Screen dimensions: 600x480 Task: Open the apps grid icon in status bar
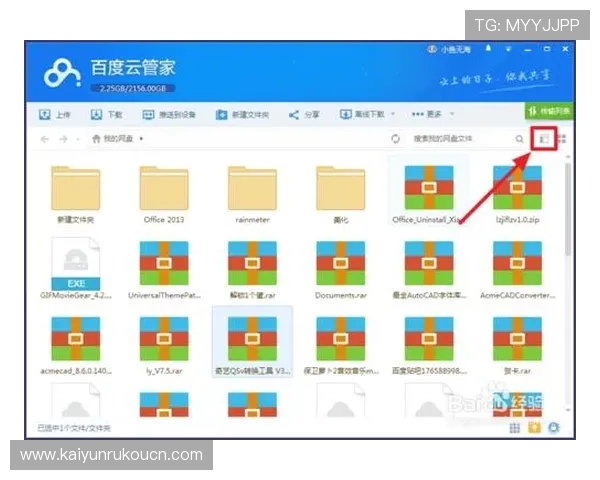pyautogui.click(x=515, y=428)
